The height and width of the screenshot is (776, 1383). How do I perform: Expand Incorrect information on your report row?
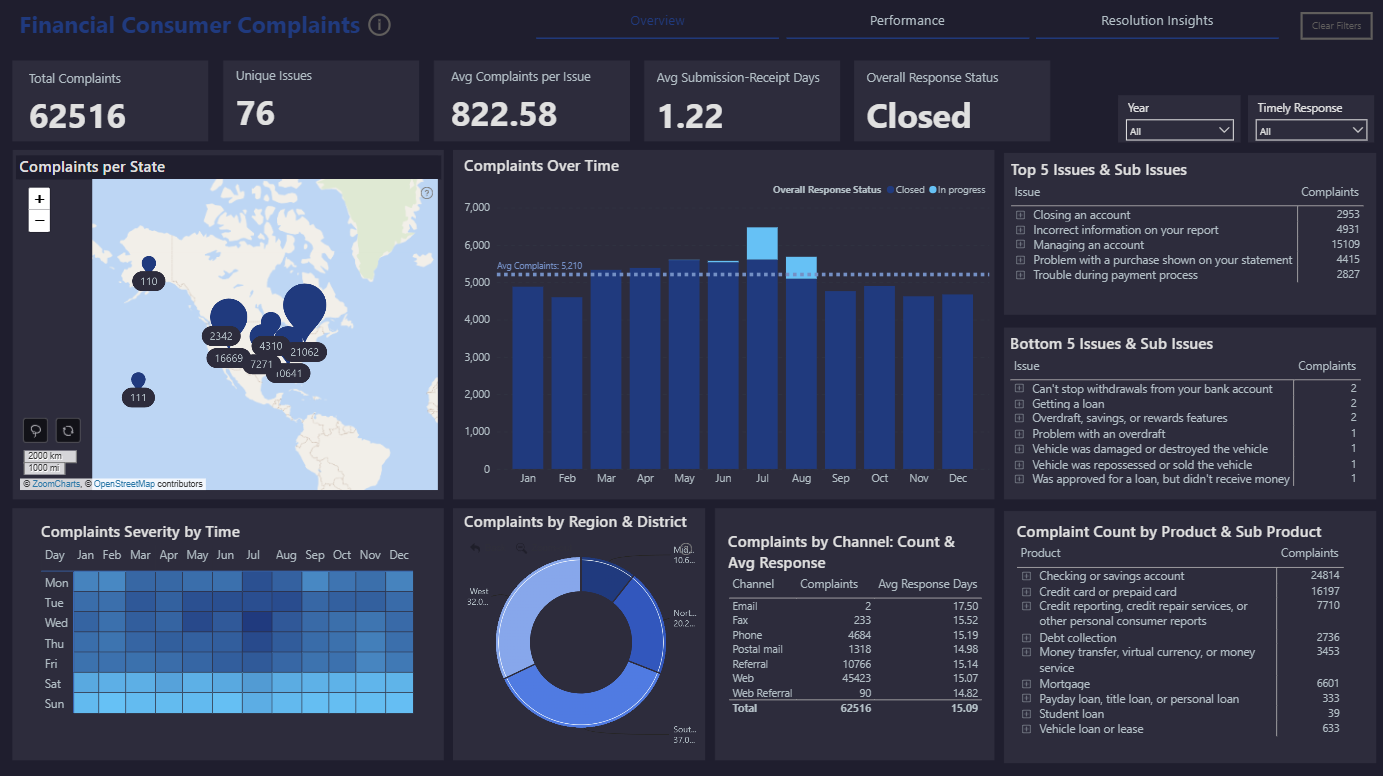point(1020,230)
